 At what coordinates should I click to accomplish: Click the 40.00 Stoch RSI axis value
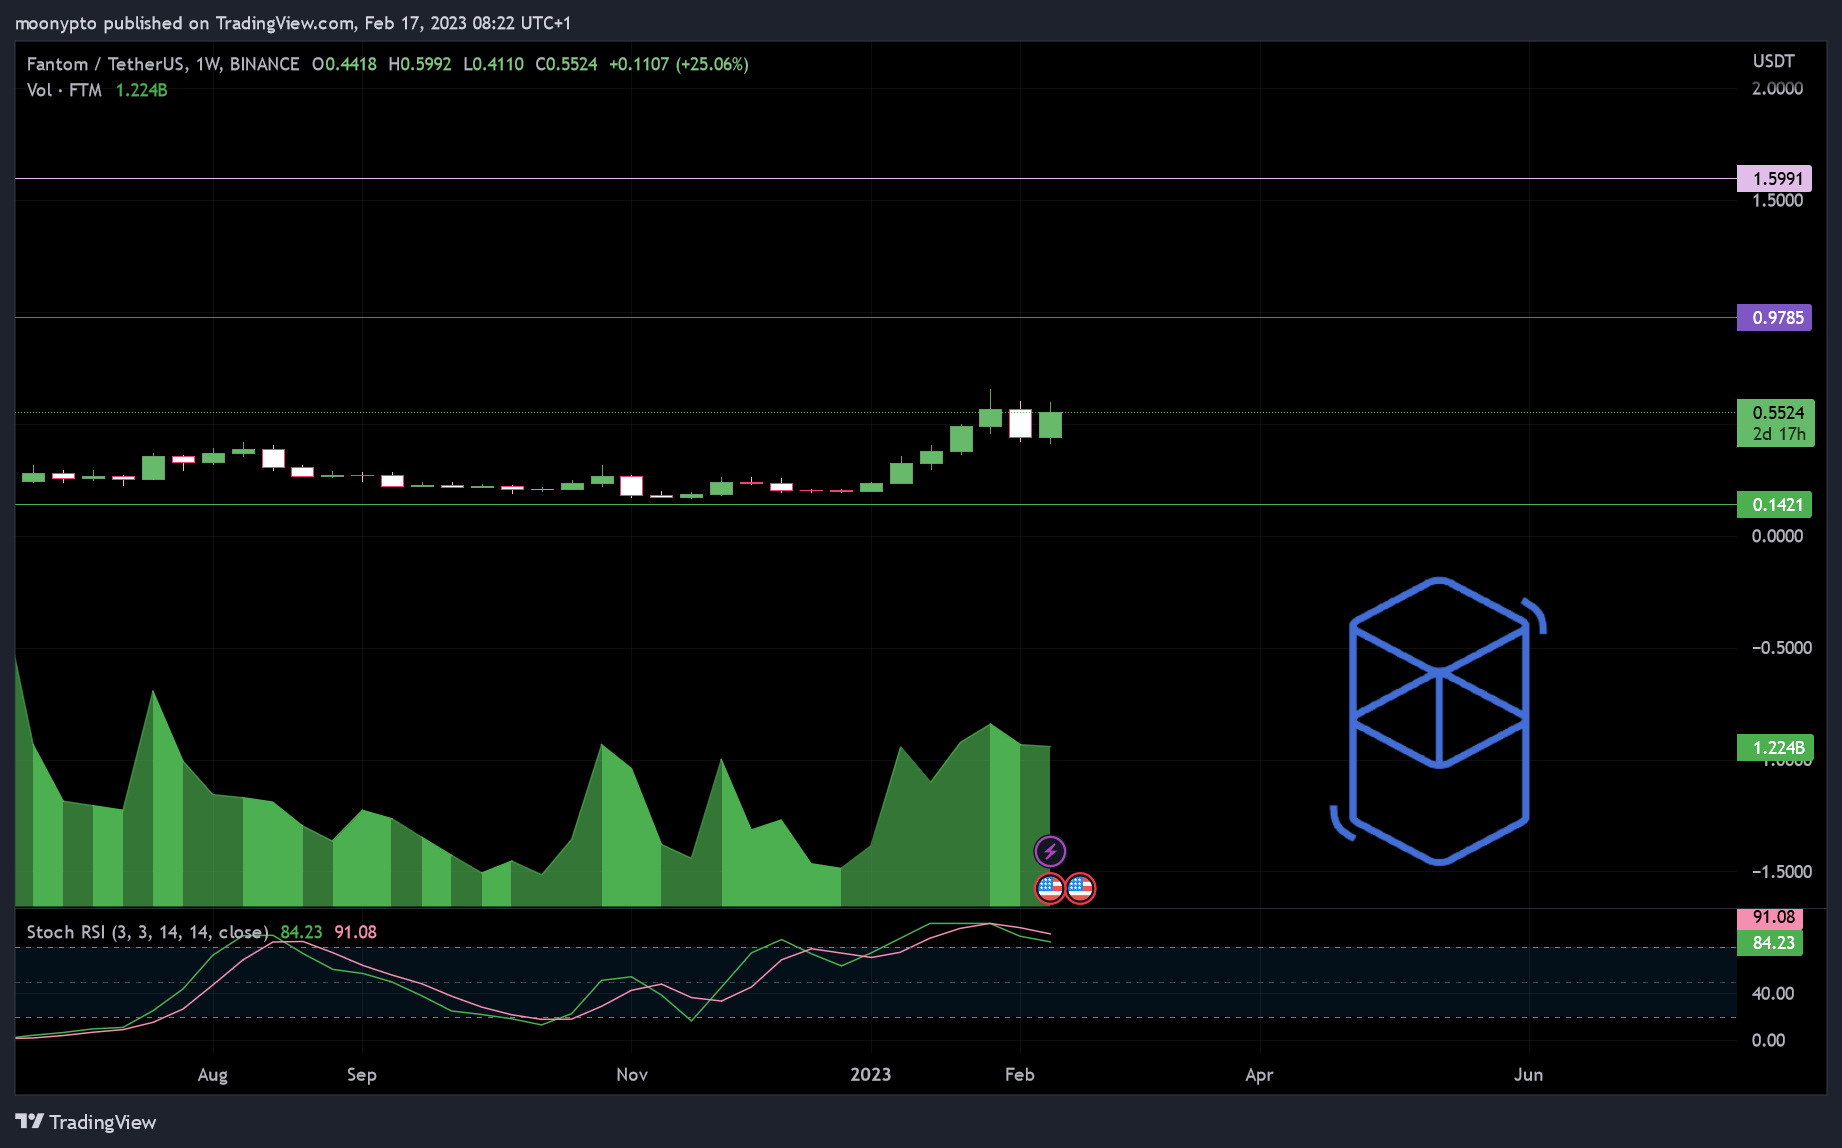pyautogui.click(x=1773, y=994)
